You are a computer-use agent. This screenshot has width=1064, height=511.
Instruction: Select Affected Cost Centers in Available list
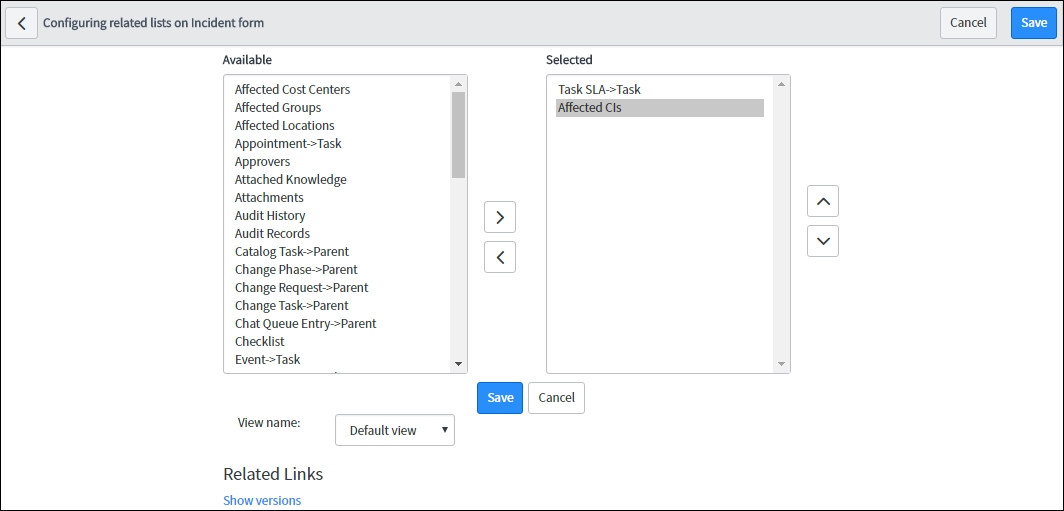[x=292, y=90]
